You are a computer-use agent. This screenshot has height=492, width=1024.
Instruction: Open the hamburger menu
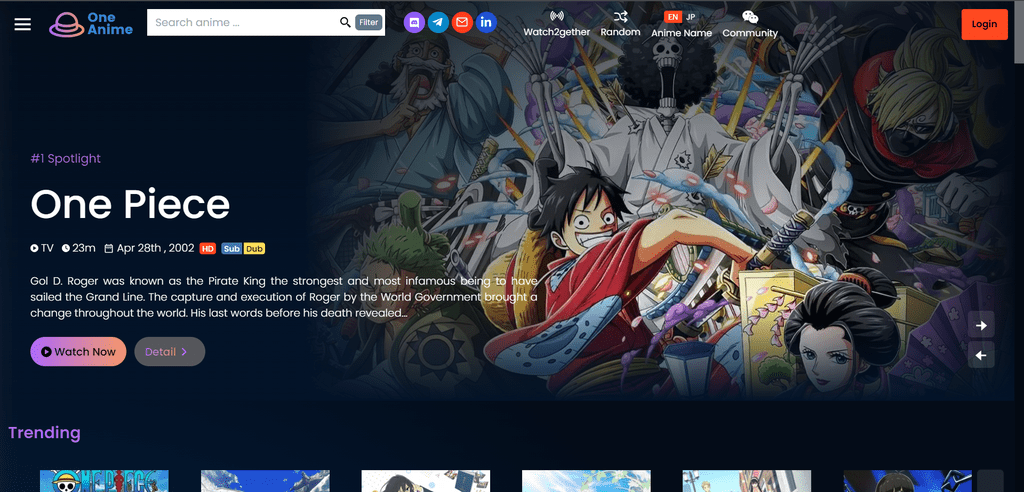coord(23,24)
